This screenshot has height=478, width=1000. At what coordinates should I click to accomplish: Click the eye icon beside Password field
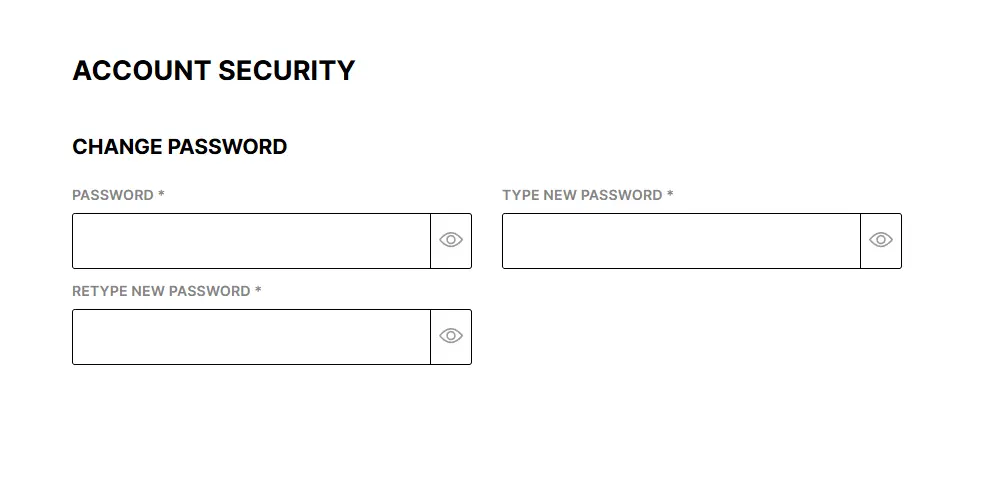click(451, 240)
